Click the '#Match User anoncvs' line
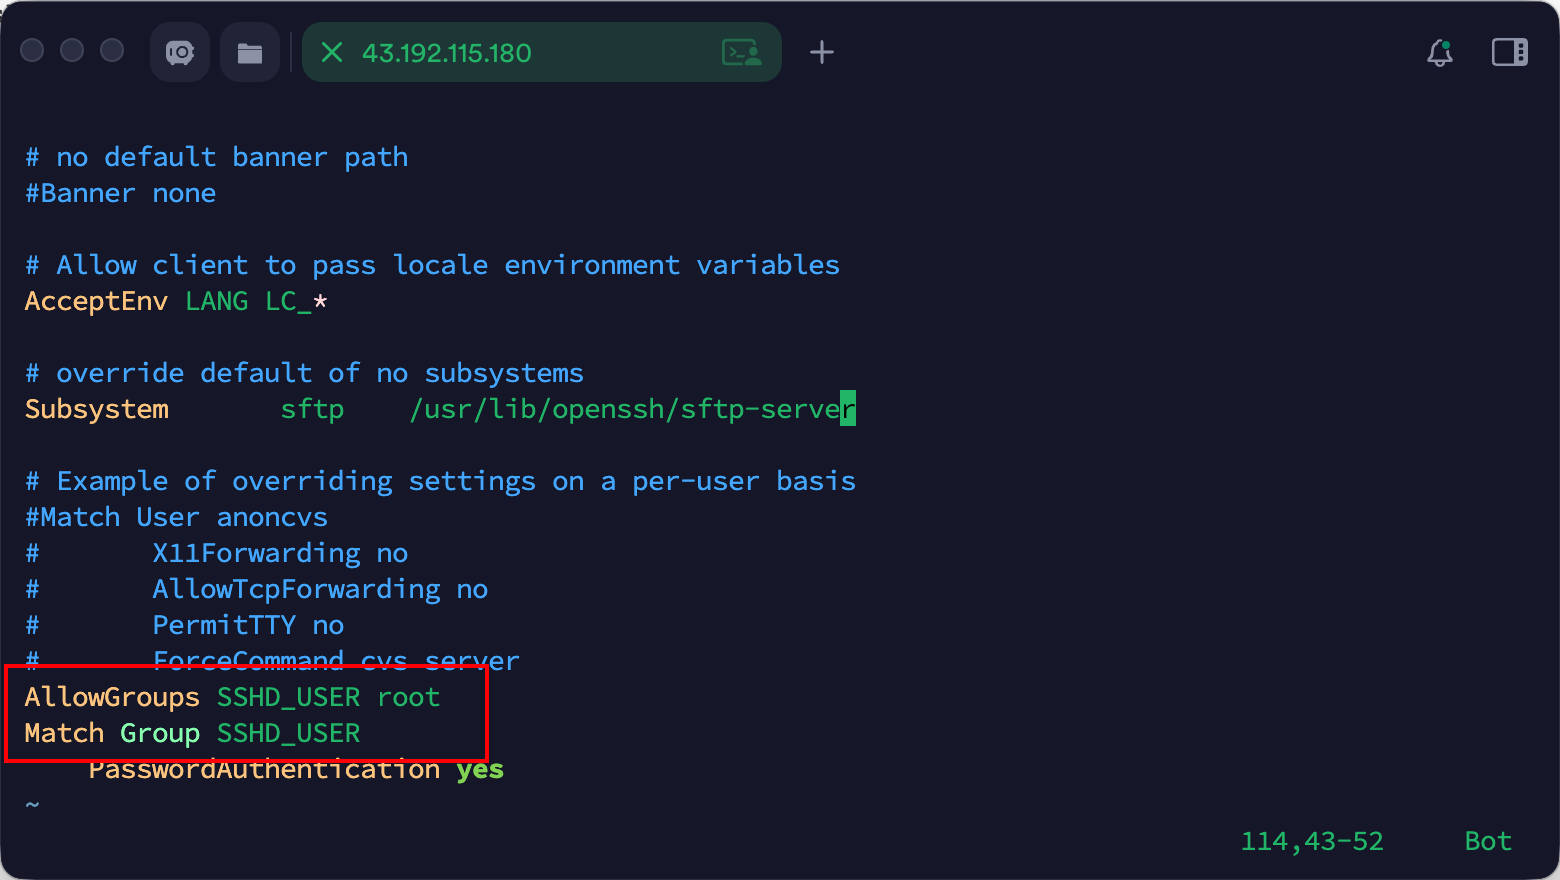The width and height of the screenshot is (1560, 880). pyautogui.click(x=176, y=518)
